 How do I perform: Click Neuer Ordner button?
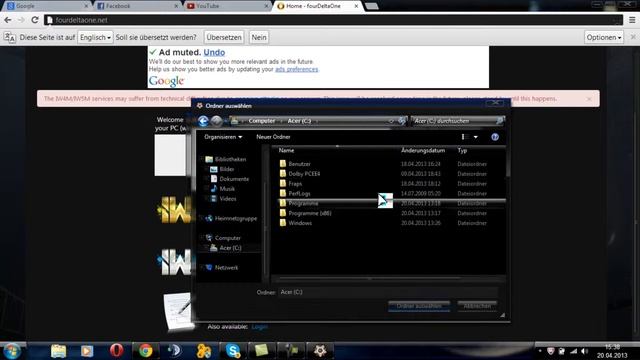[x=273, y=137]
